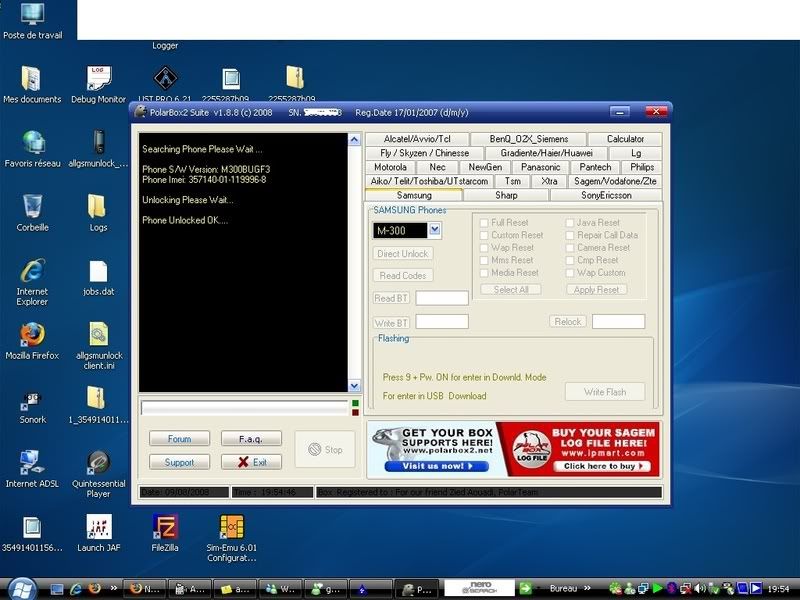Open the SonyEricsson tab

tap(606, 195)
